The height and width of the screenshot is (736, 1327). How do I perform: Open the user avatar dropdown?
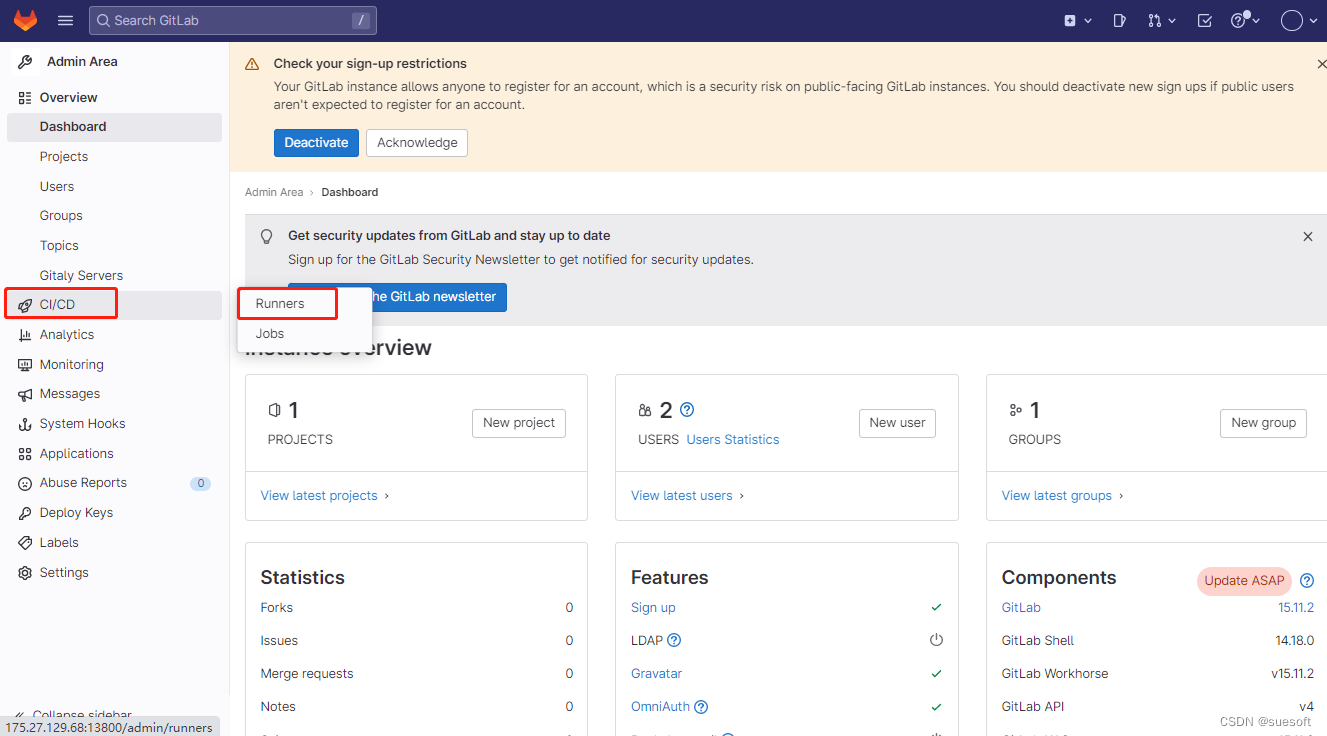click(x=1299, y=20)
